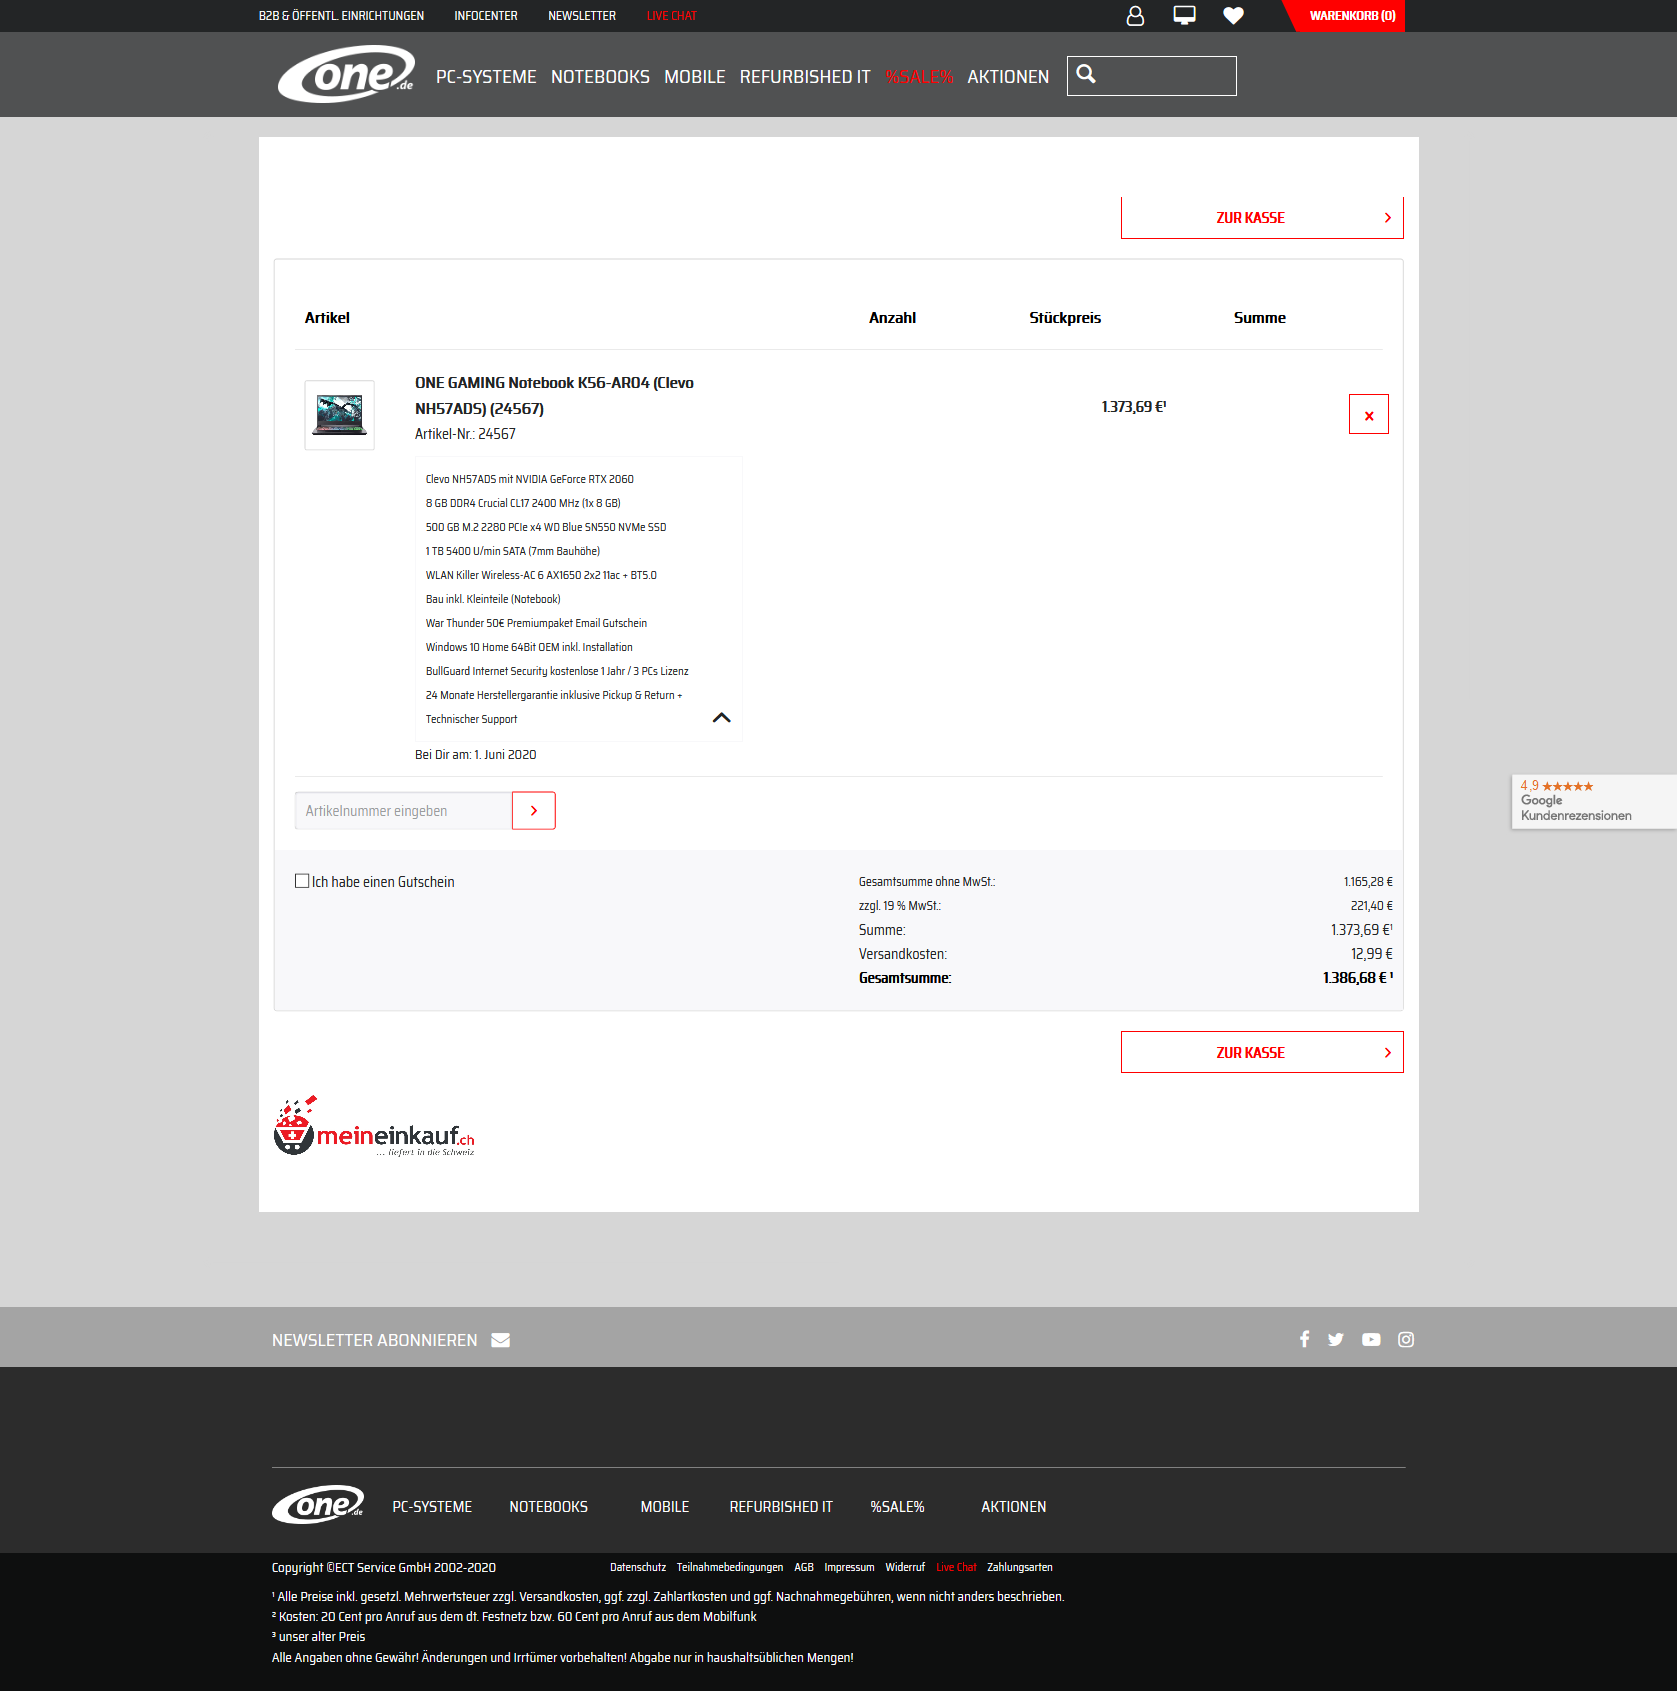The image size is (1677, 1691).
Task: Click the footer one.de logo
Action: tap(318, 1505)
